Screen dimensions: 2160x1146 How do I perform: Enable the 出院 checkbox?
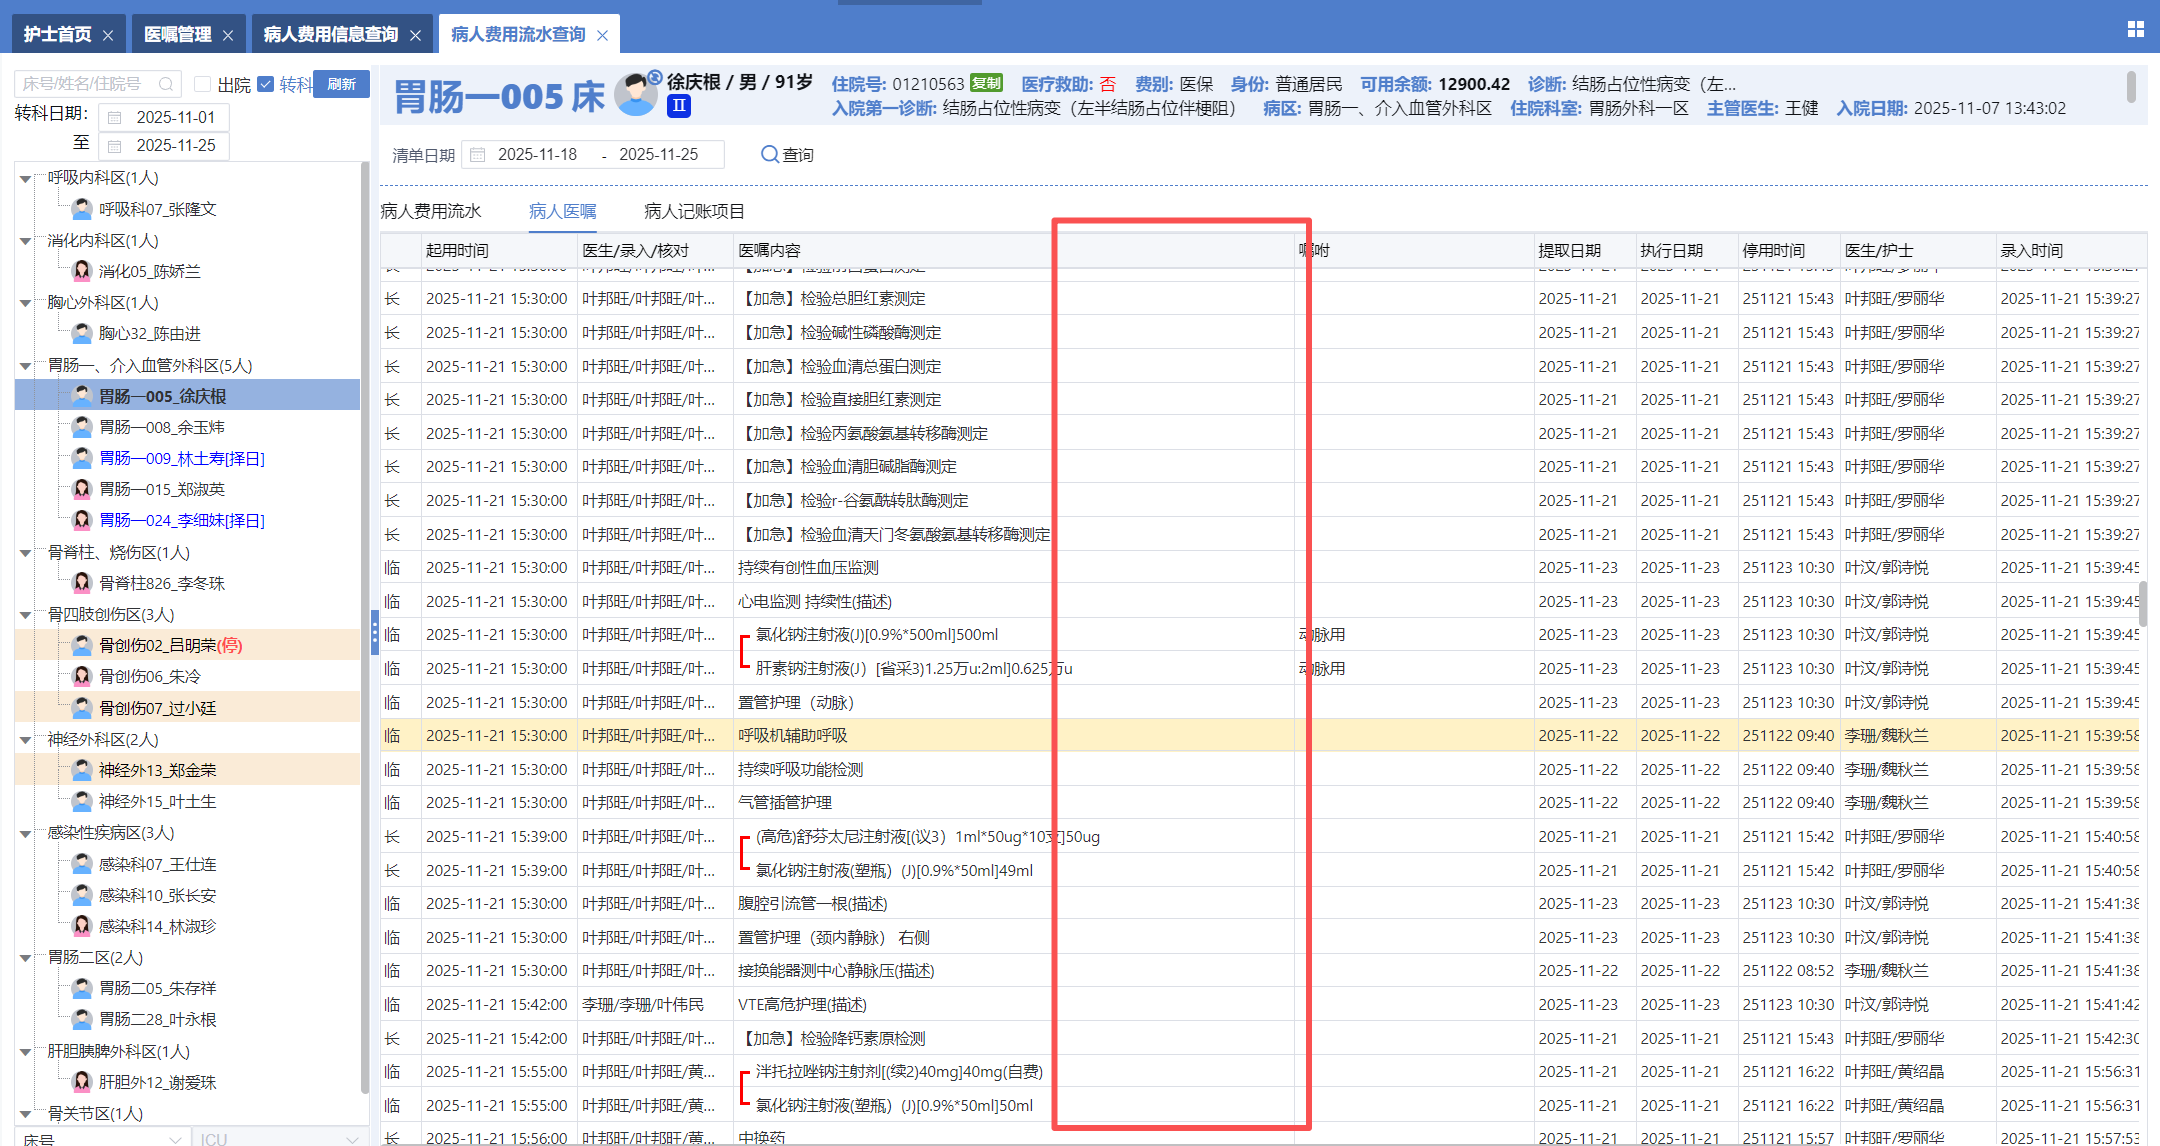point(203,84)
